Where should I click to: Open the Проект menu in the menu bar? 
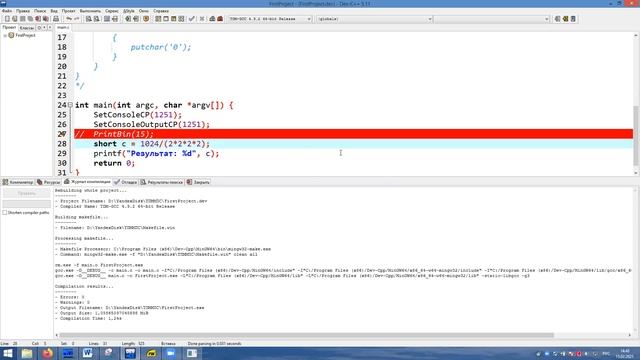69,11
